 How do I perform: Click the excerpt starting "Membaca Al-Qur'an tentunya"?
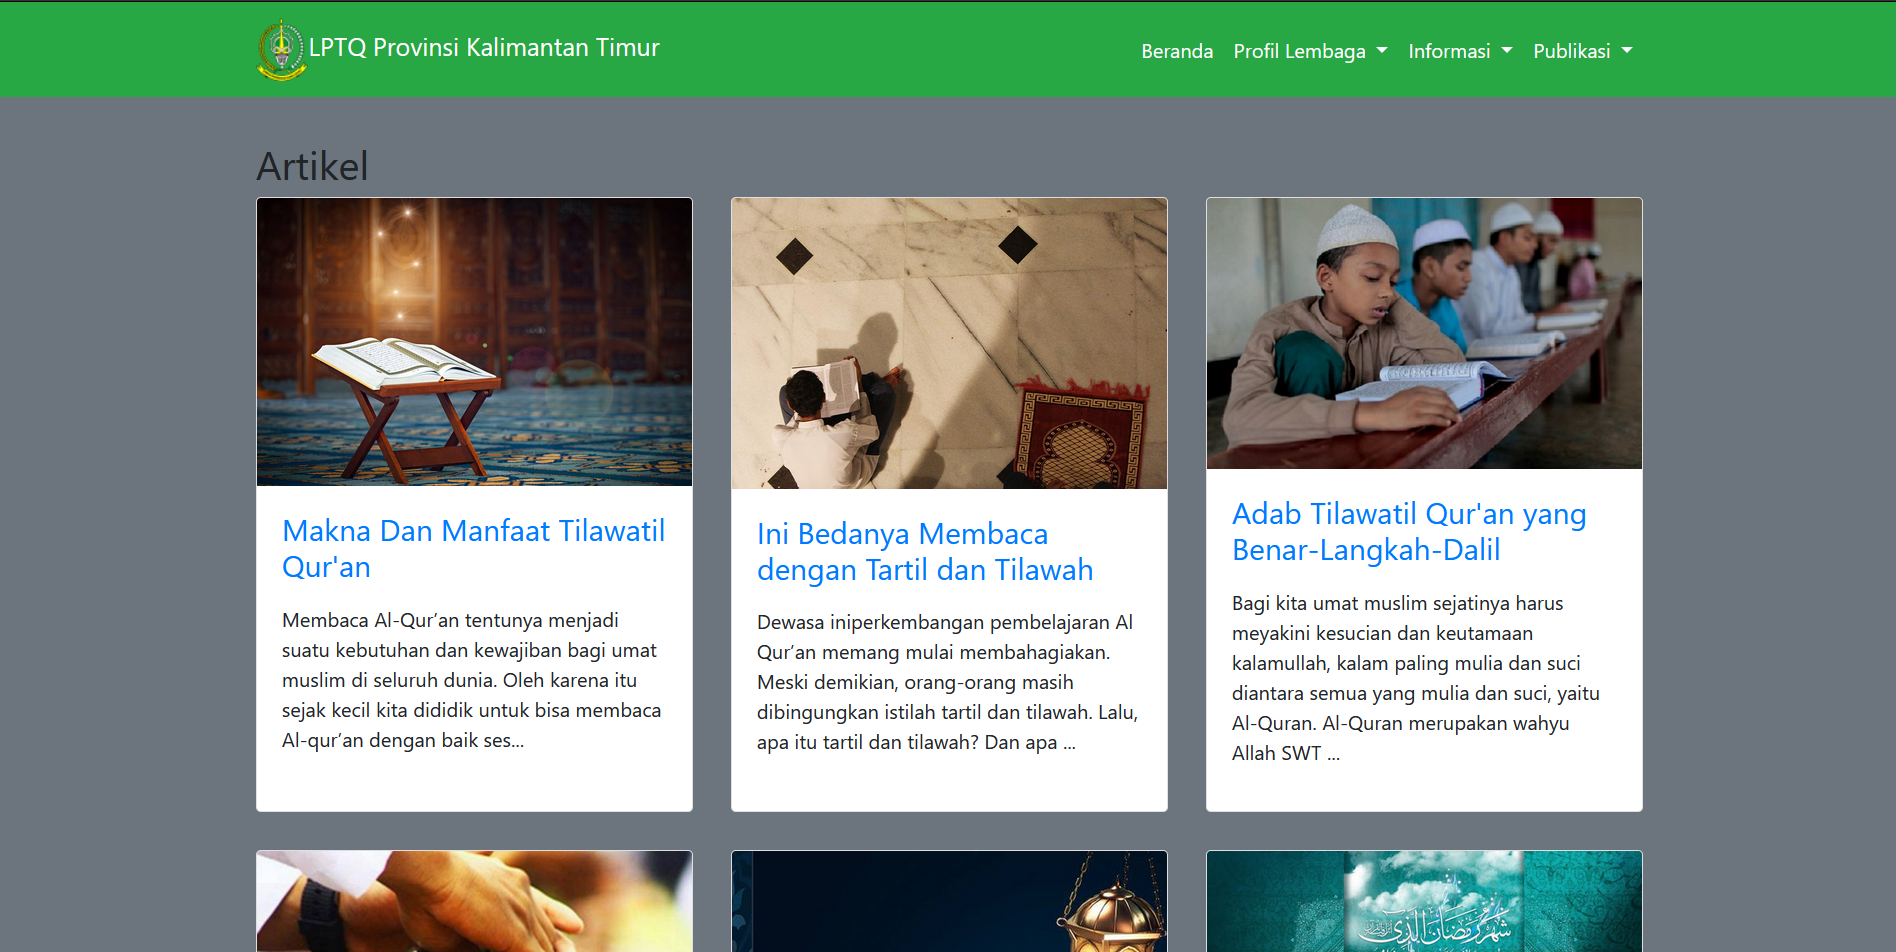[x=473, y=680]
